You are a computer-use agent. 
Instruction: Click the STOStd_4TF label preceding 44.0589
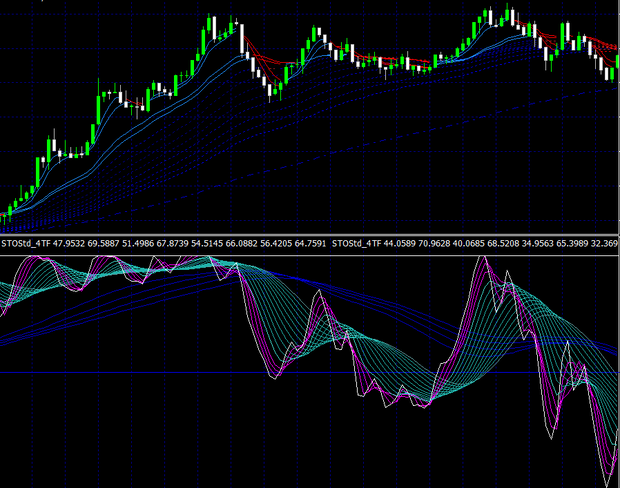(x=356, y=243)
